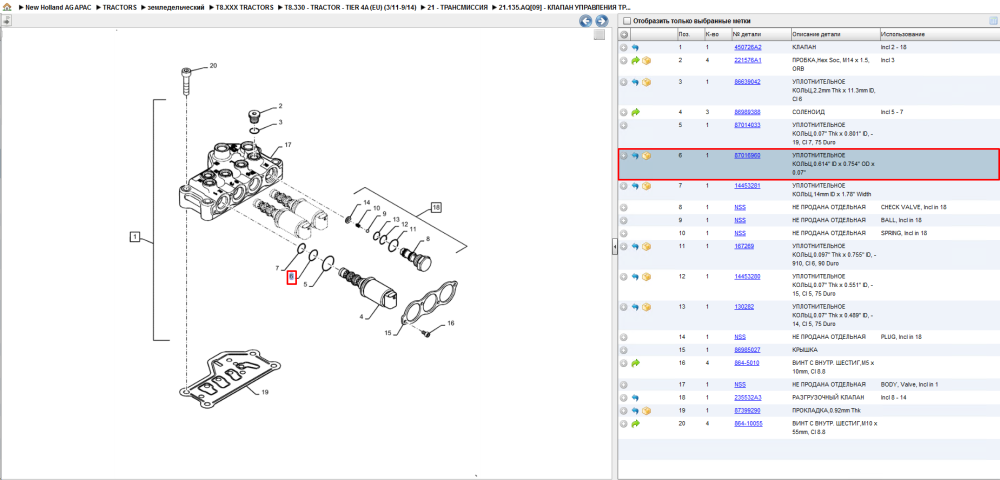Click the green arrow icon in СОЛЕНОИД row

(x=635, y=112)
